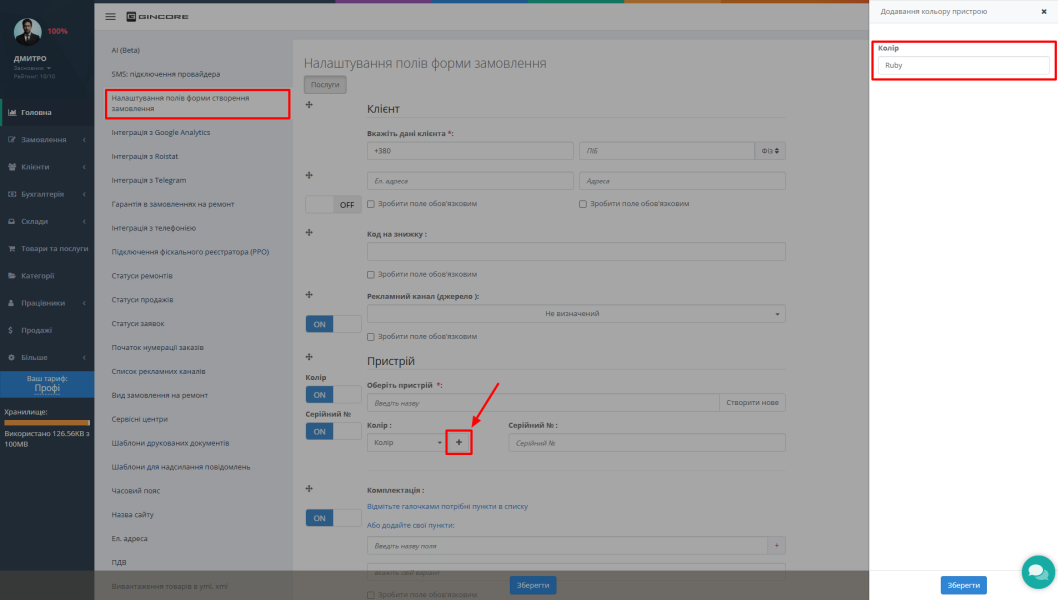Check the required-field box under Код на знижку
1058x600 pixels.
pyautogui.click(x=370, y=275)
